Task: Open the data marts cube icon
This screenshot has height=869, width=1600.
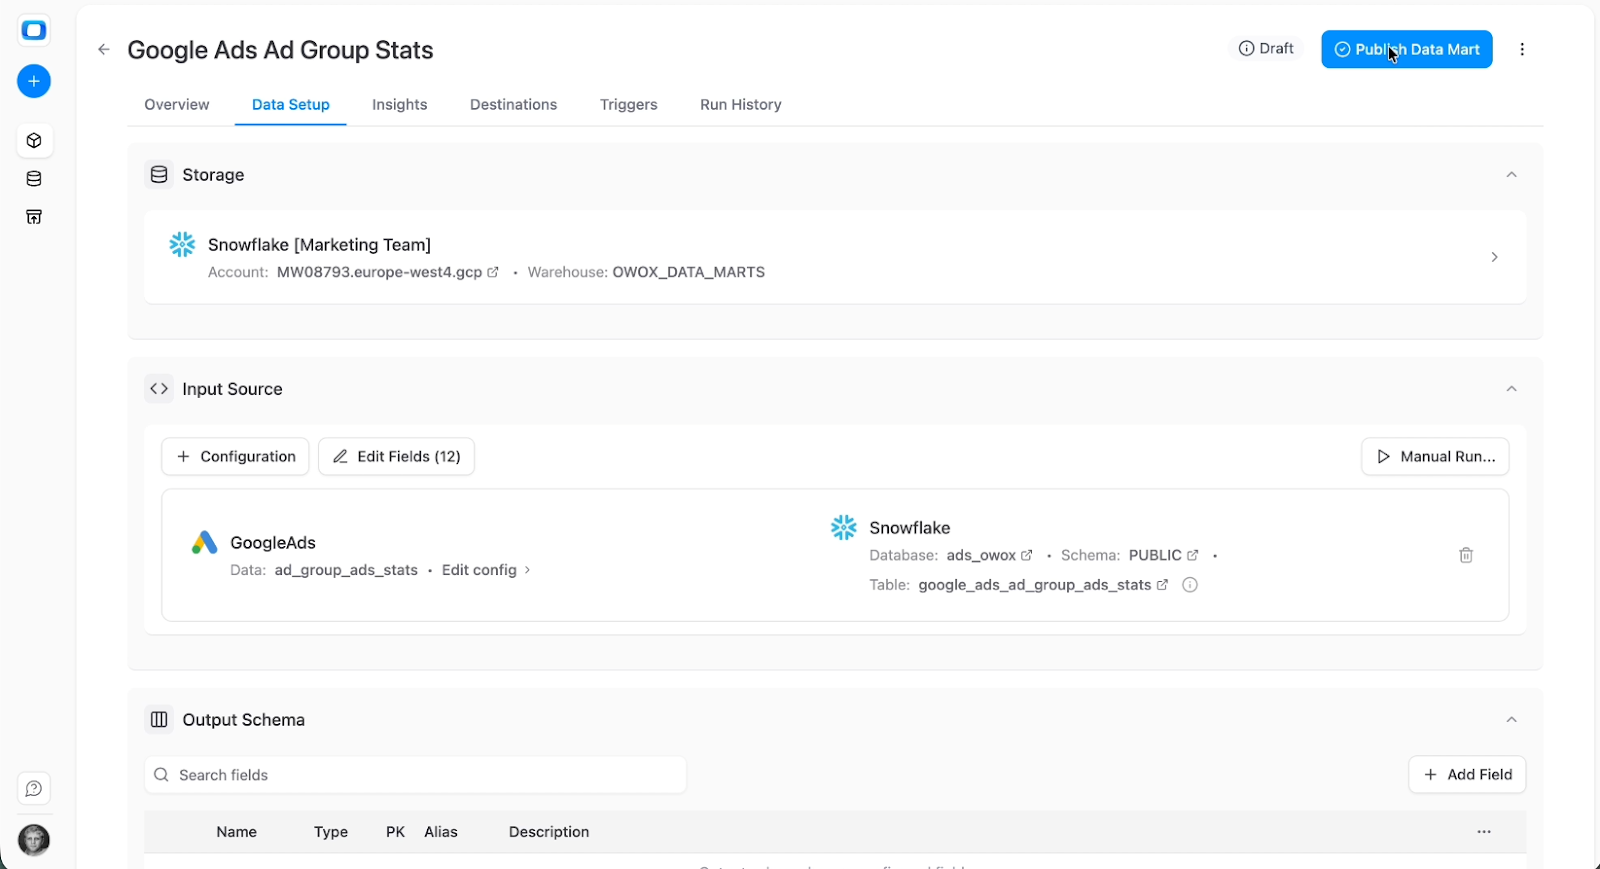Action: pos(34,141)
